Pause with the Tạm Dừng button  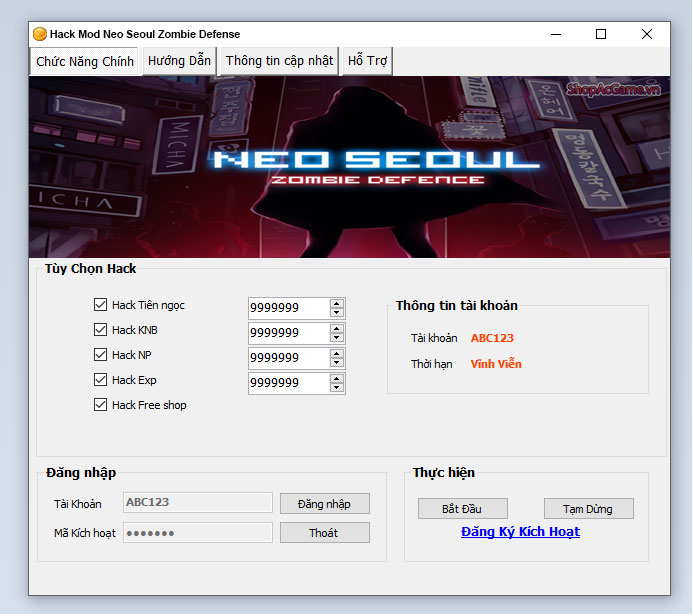coord(589,509)
